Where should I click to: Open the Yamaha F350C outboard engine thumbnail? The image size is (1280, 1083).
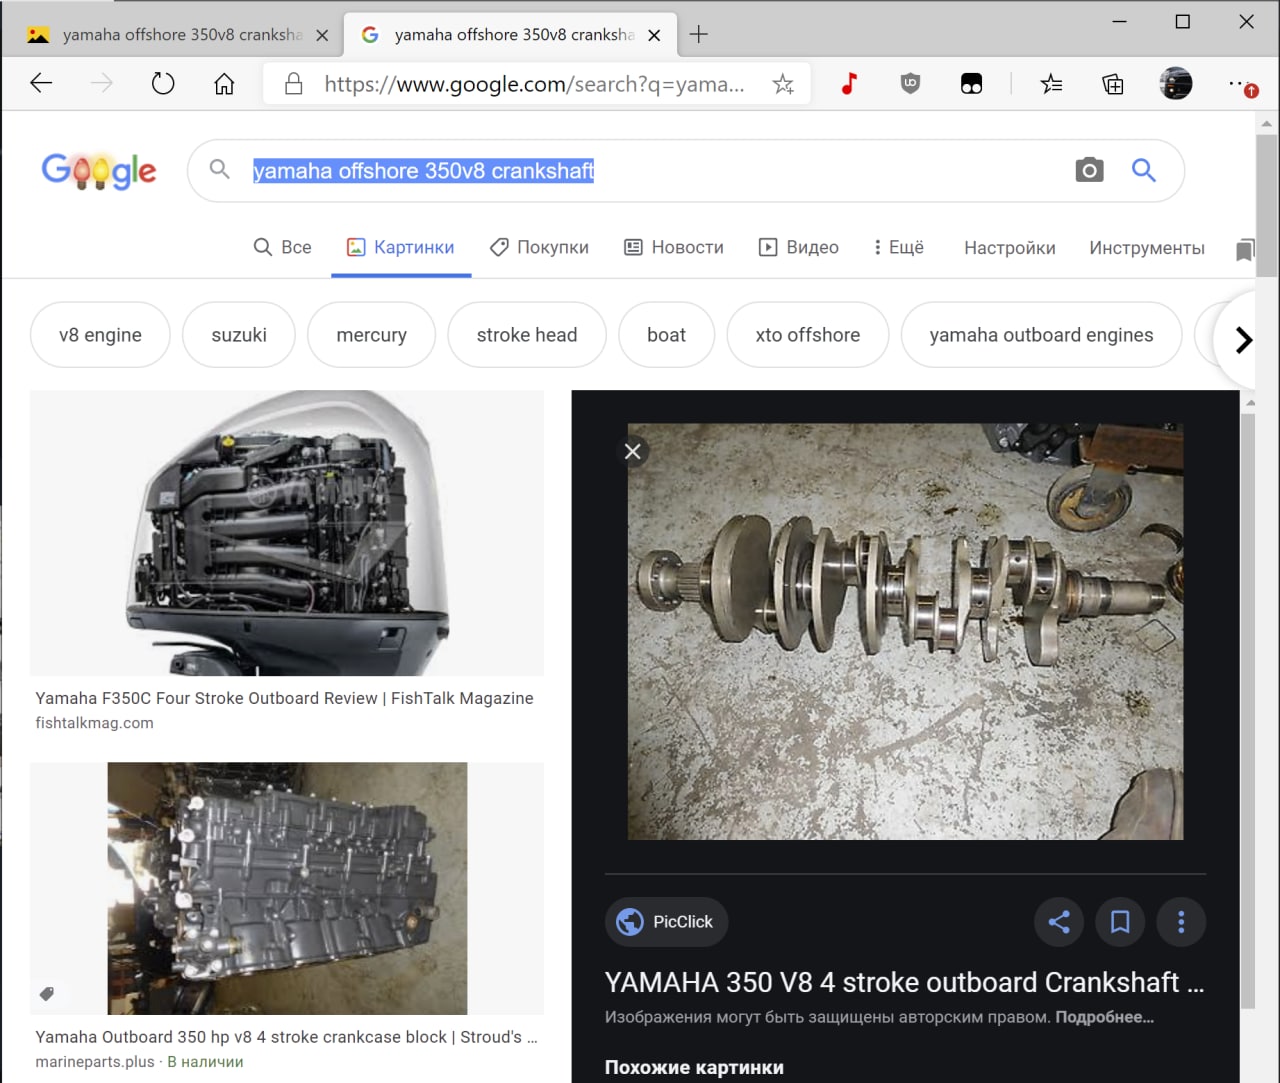pos(287,532)
